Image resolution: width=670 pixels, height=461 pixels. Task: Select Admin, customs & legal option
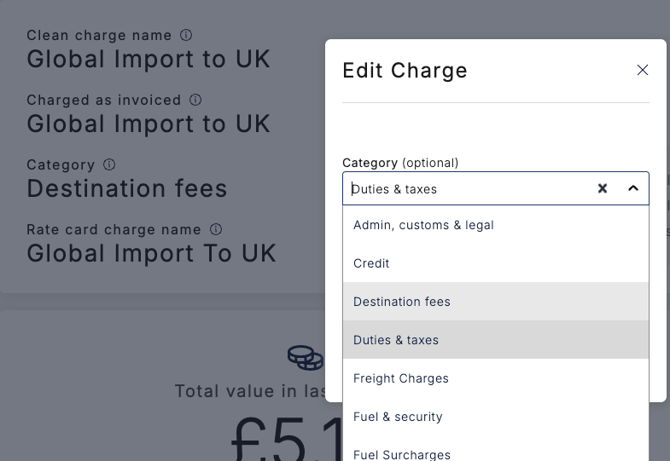pyautogui.click(x=424, y=225)
